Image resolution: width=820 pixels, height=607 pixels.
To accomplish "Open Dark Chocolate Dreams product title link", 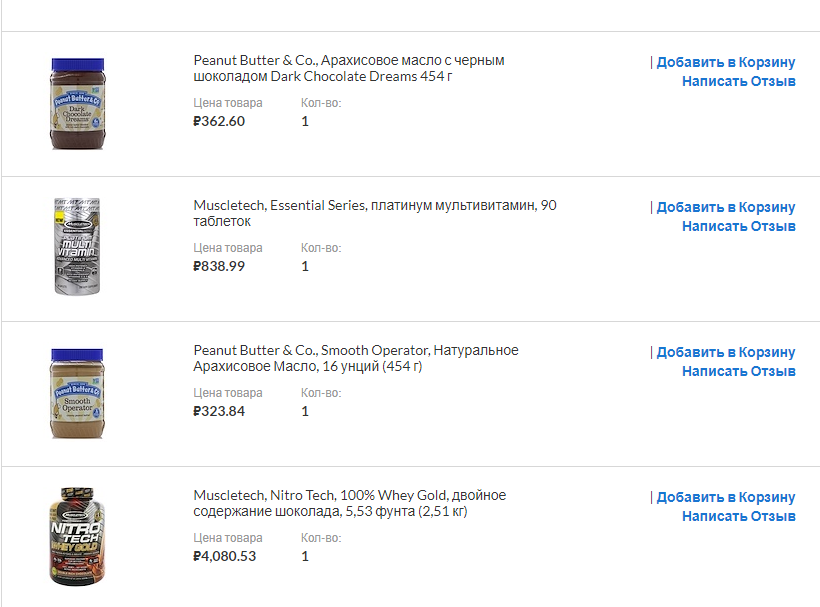I will coord(348,68).
